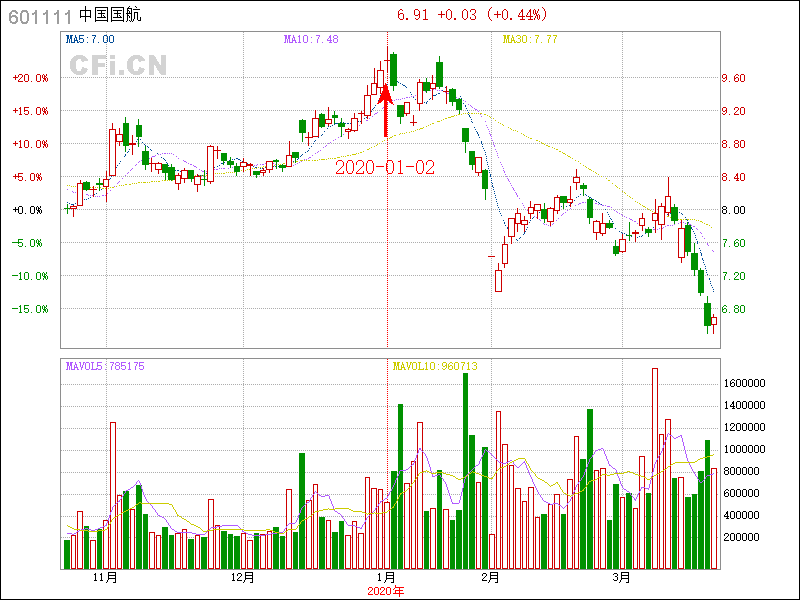Click the 1400000 volume axis label
The height and width of the screenshot is (600, 800).
click(x=745, y=406)
